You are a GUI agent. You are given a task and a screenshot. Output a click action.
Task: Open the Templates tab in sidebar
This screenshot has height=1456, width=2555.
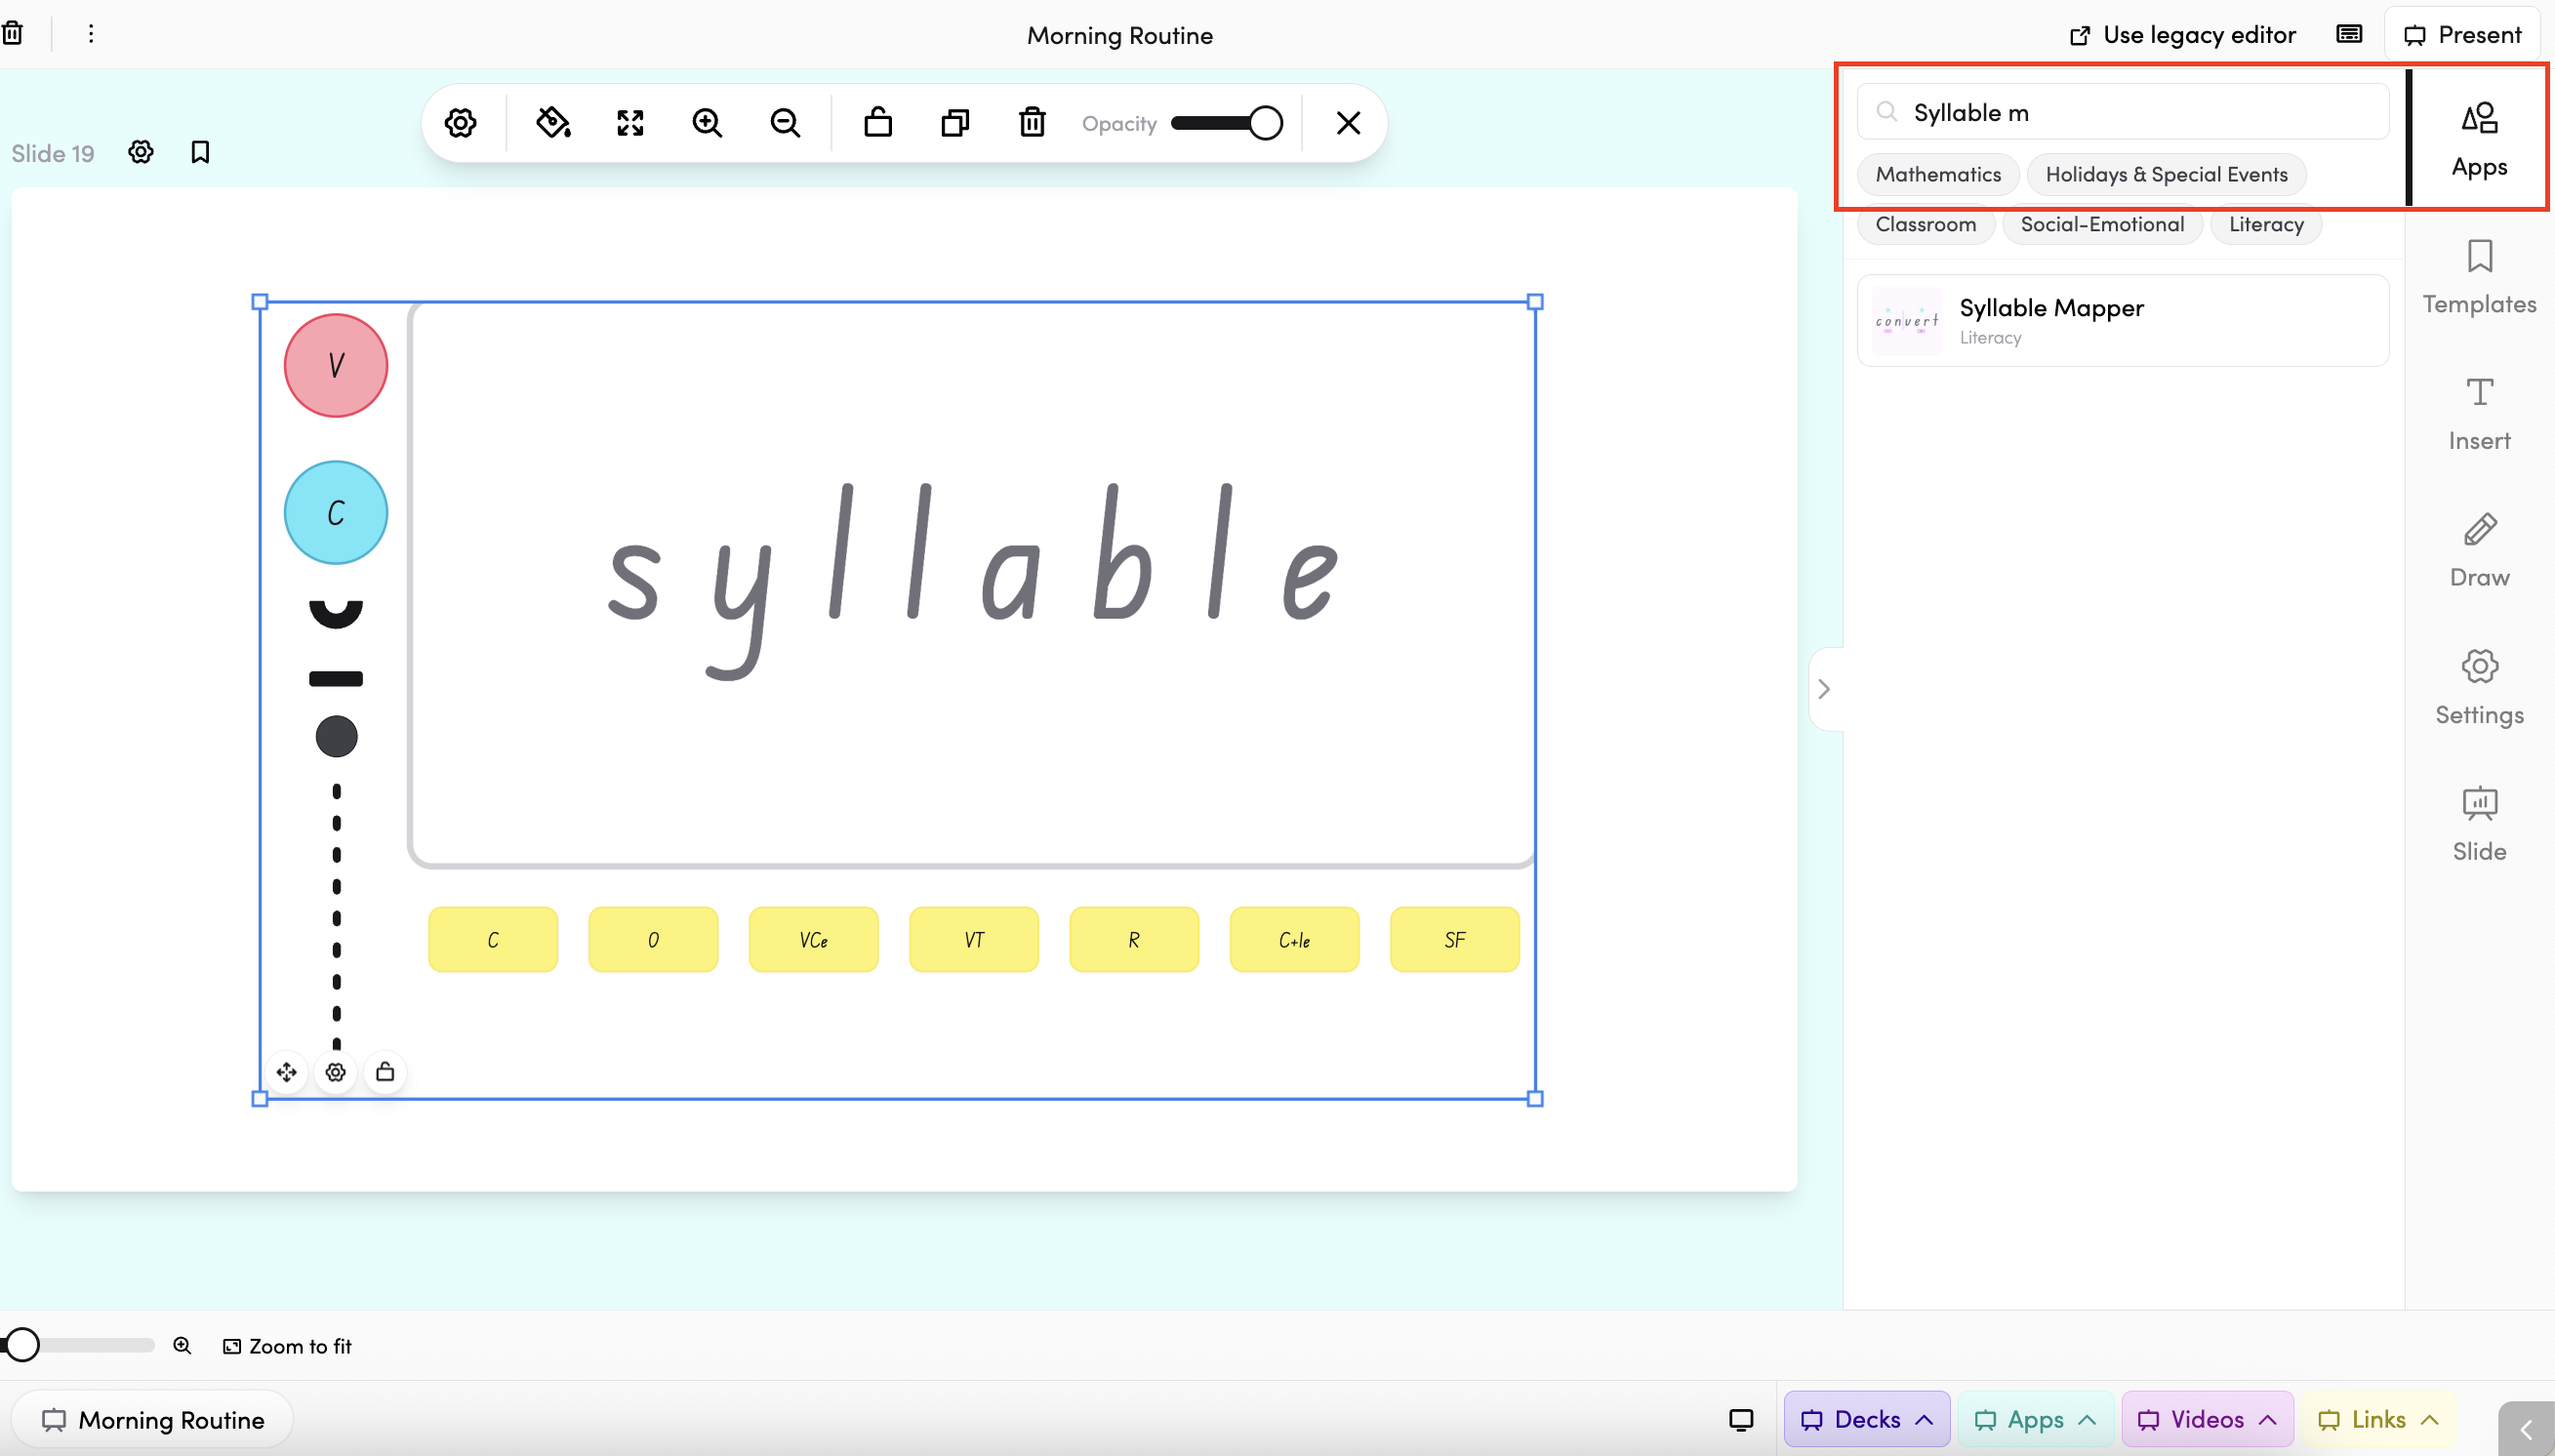pyautogui.click(x=2478, y=277)
